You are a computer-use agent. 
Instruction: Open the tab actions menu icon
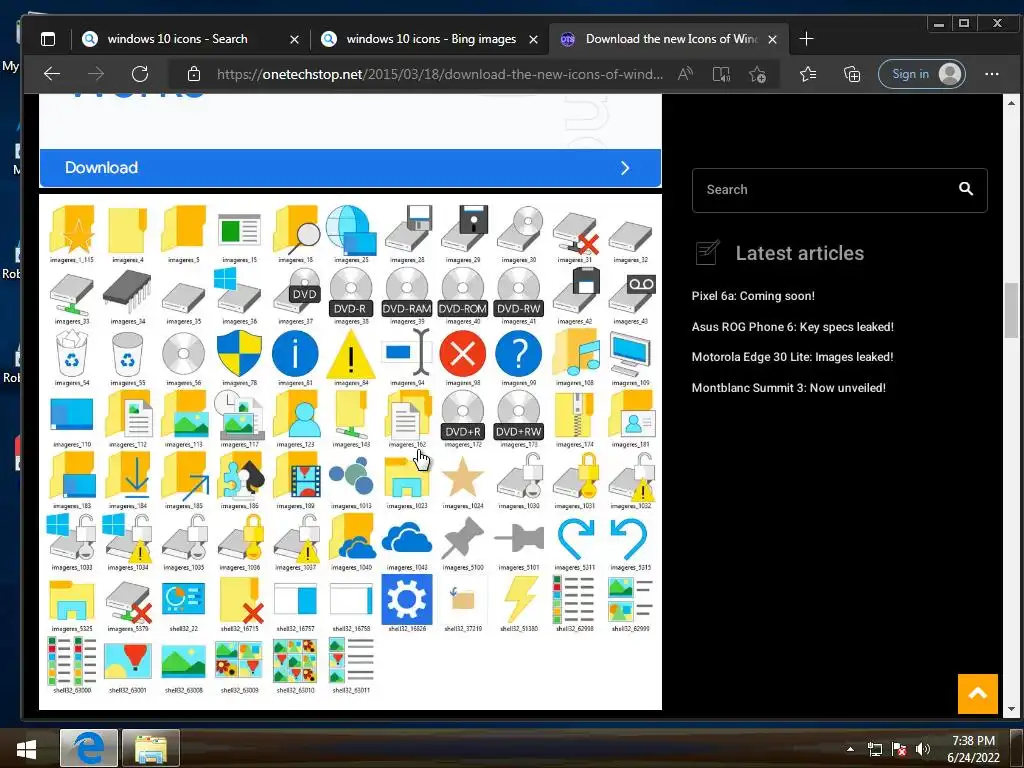(x=48, y=39)
